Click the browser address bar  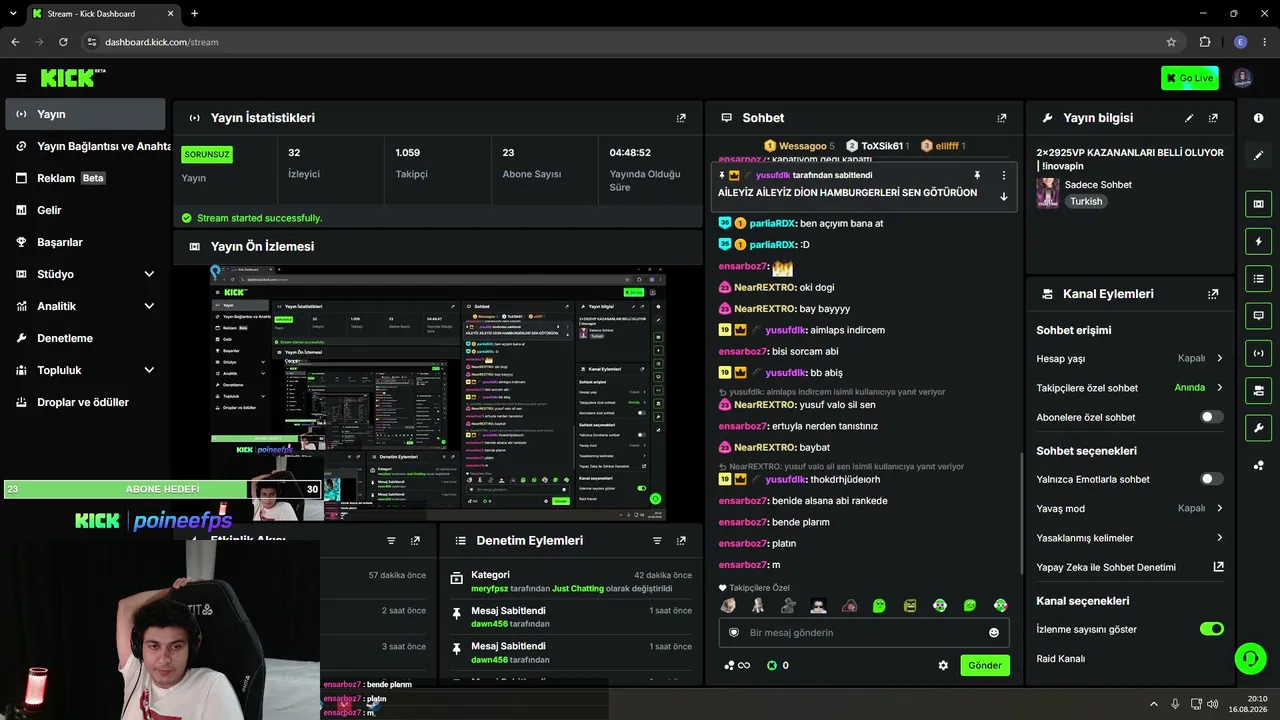pos(630,42)
